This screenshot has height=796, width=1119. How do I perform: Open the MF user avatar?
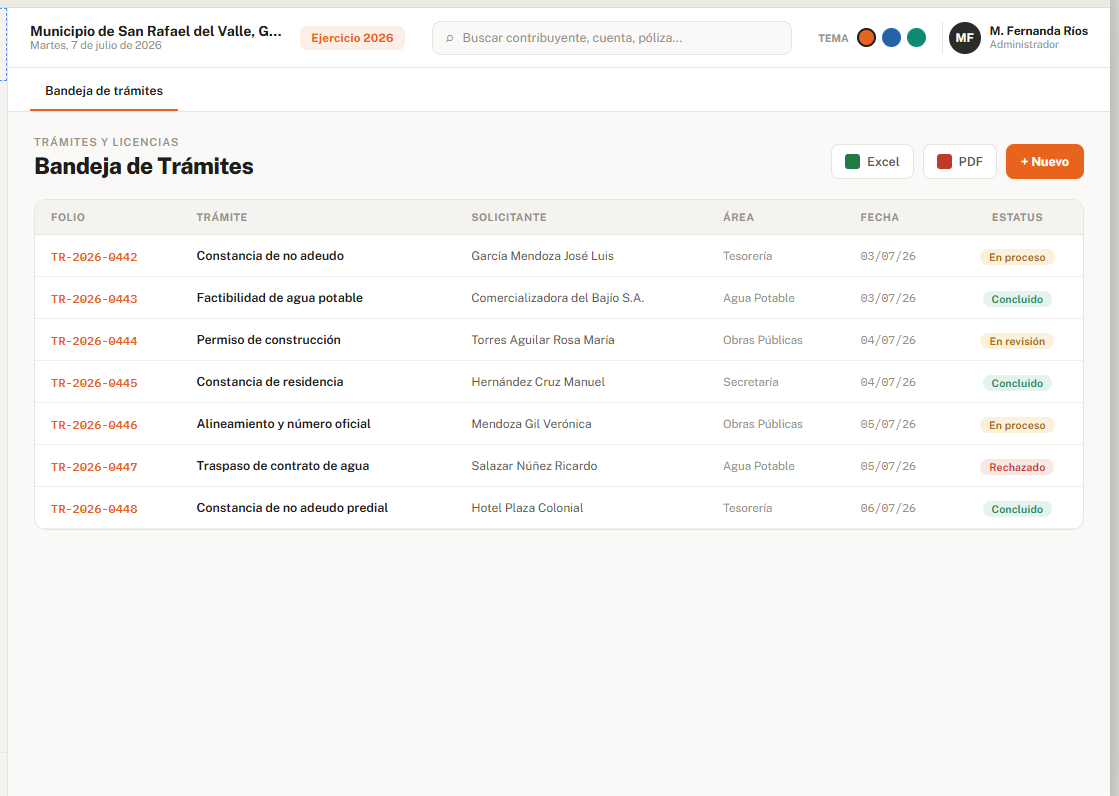964,38
